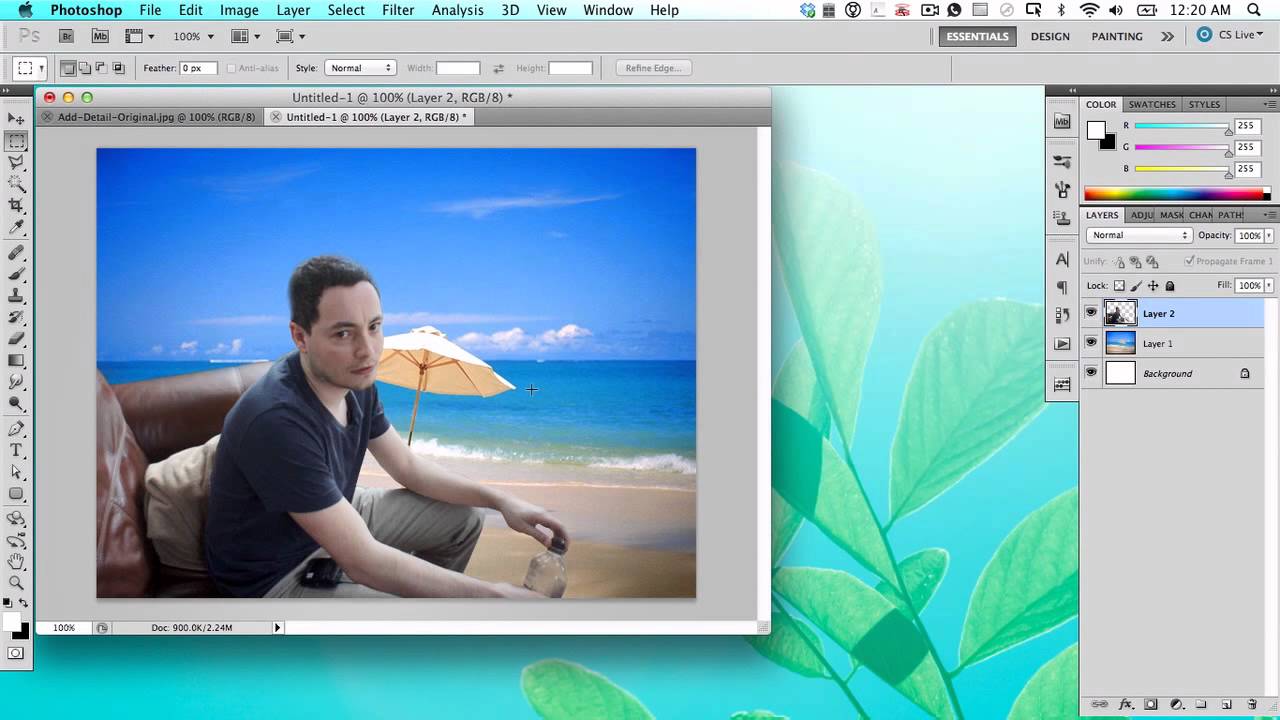Select the Rectangular Marquee tool in toolbox
The image size is (1280, 720).
(x=16, y=141)
